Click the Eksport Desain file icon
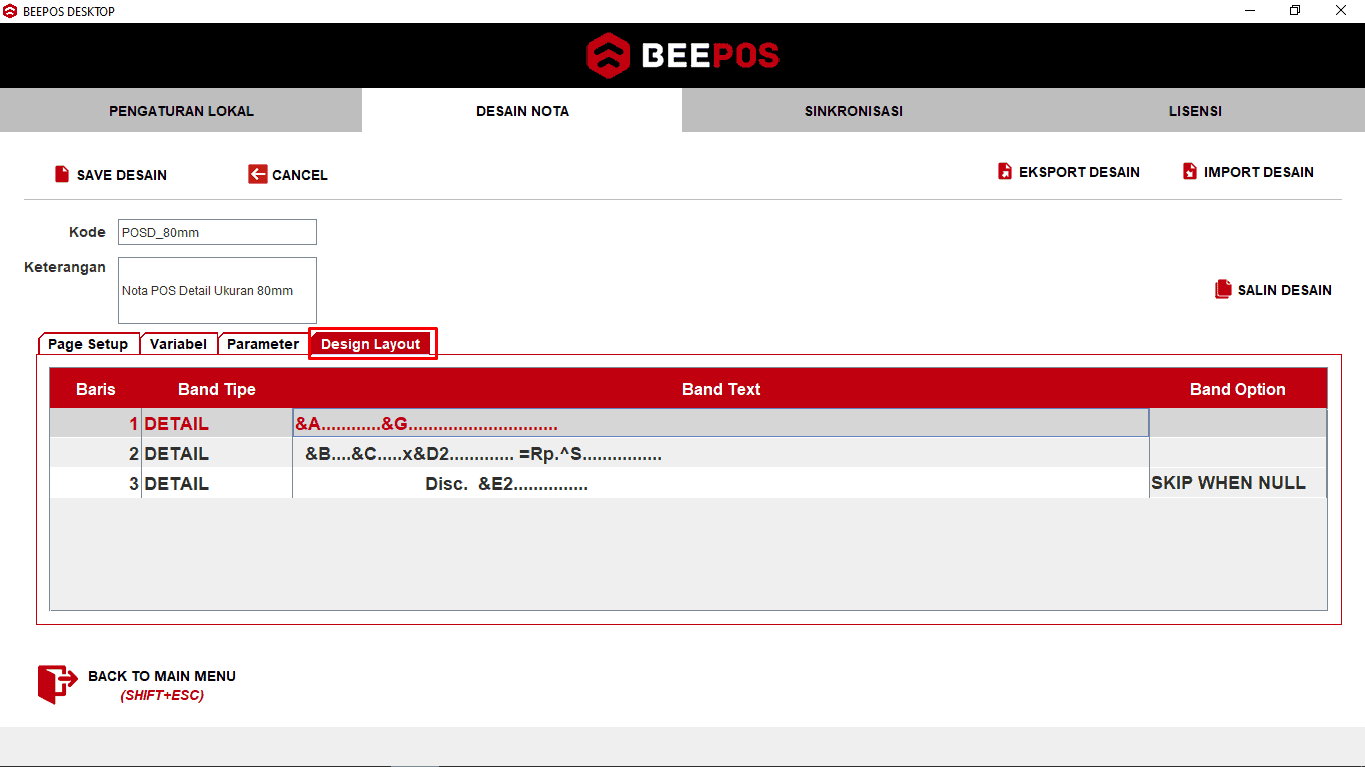 pos(1005,172)
